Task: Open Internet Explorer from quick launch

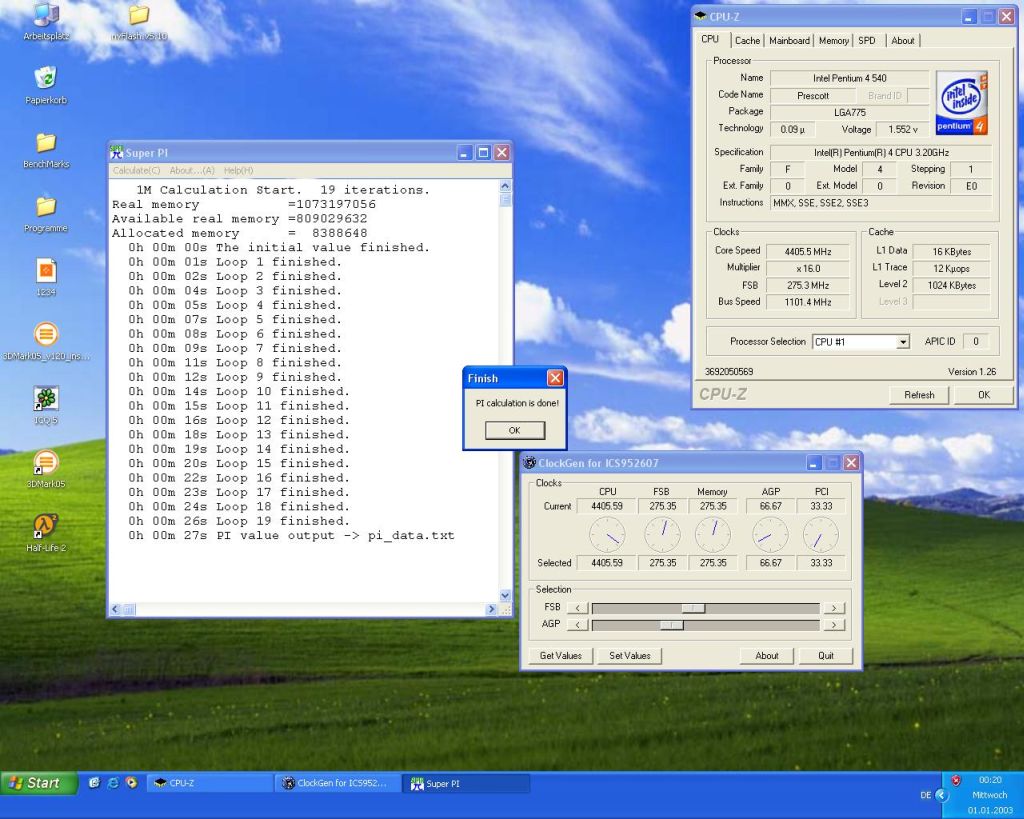Action: click(x=113, y=782)
